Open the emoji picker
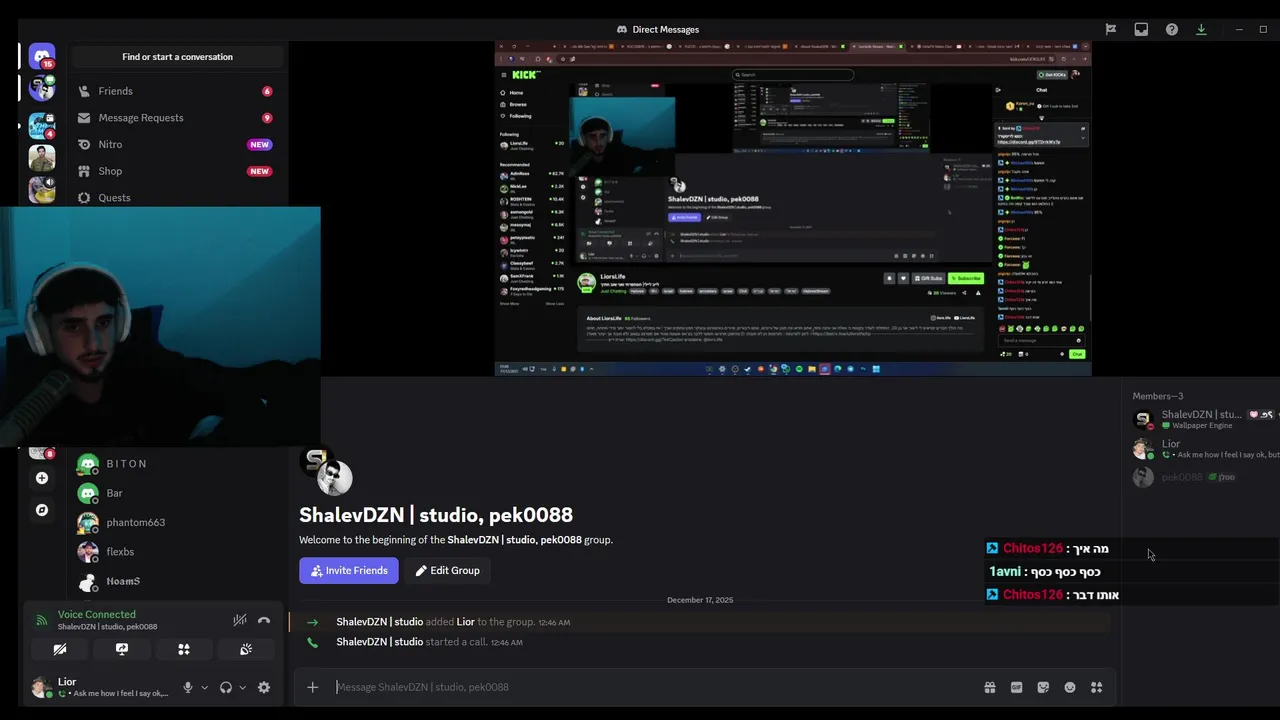Viewport: 1280px width, 720px height. point(1070,687)
